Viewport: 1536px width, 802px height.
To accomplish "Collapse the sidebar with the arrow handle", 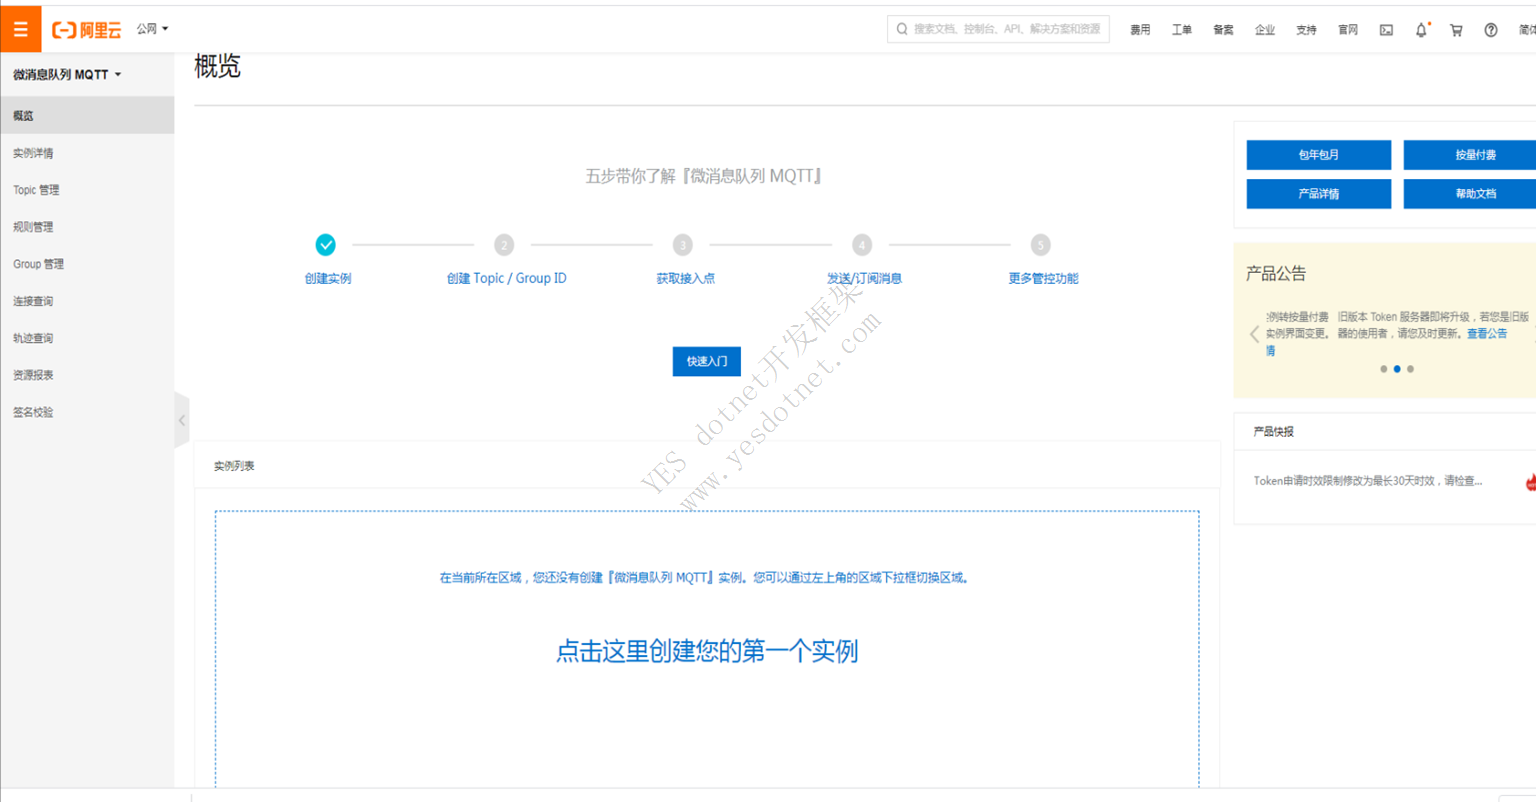I will click(181, 421).
